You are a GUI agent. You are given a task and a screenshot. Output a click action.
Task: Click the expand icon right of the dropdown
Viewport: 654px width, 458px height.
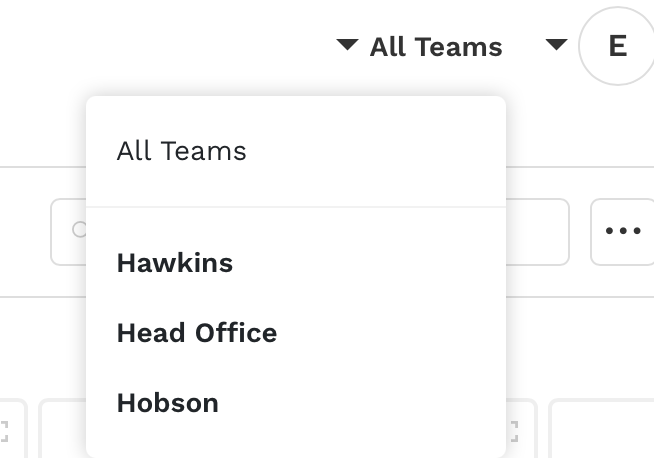pos(514,431)
